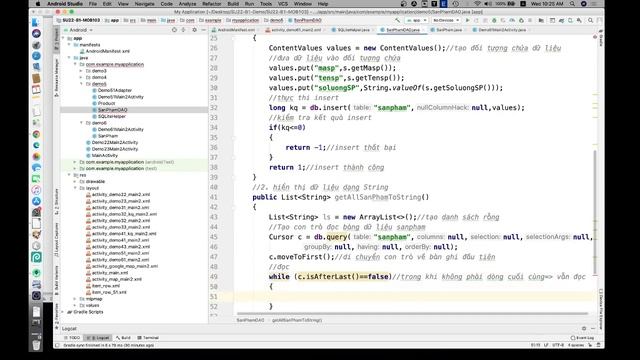This screenshot has height=360, width=640.
Task: Click the Select Opened File target icon
Action: point(174,30)
